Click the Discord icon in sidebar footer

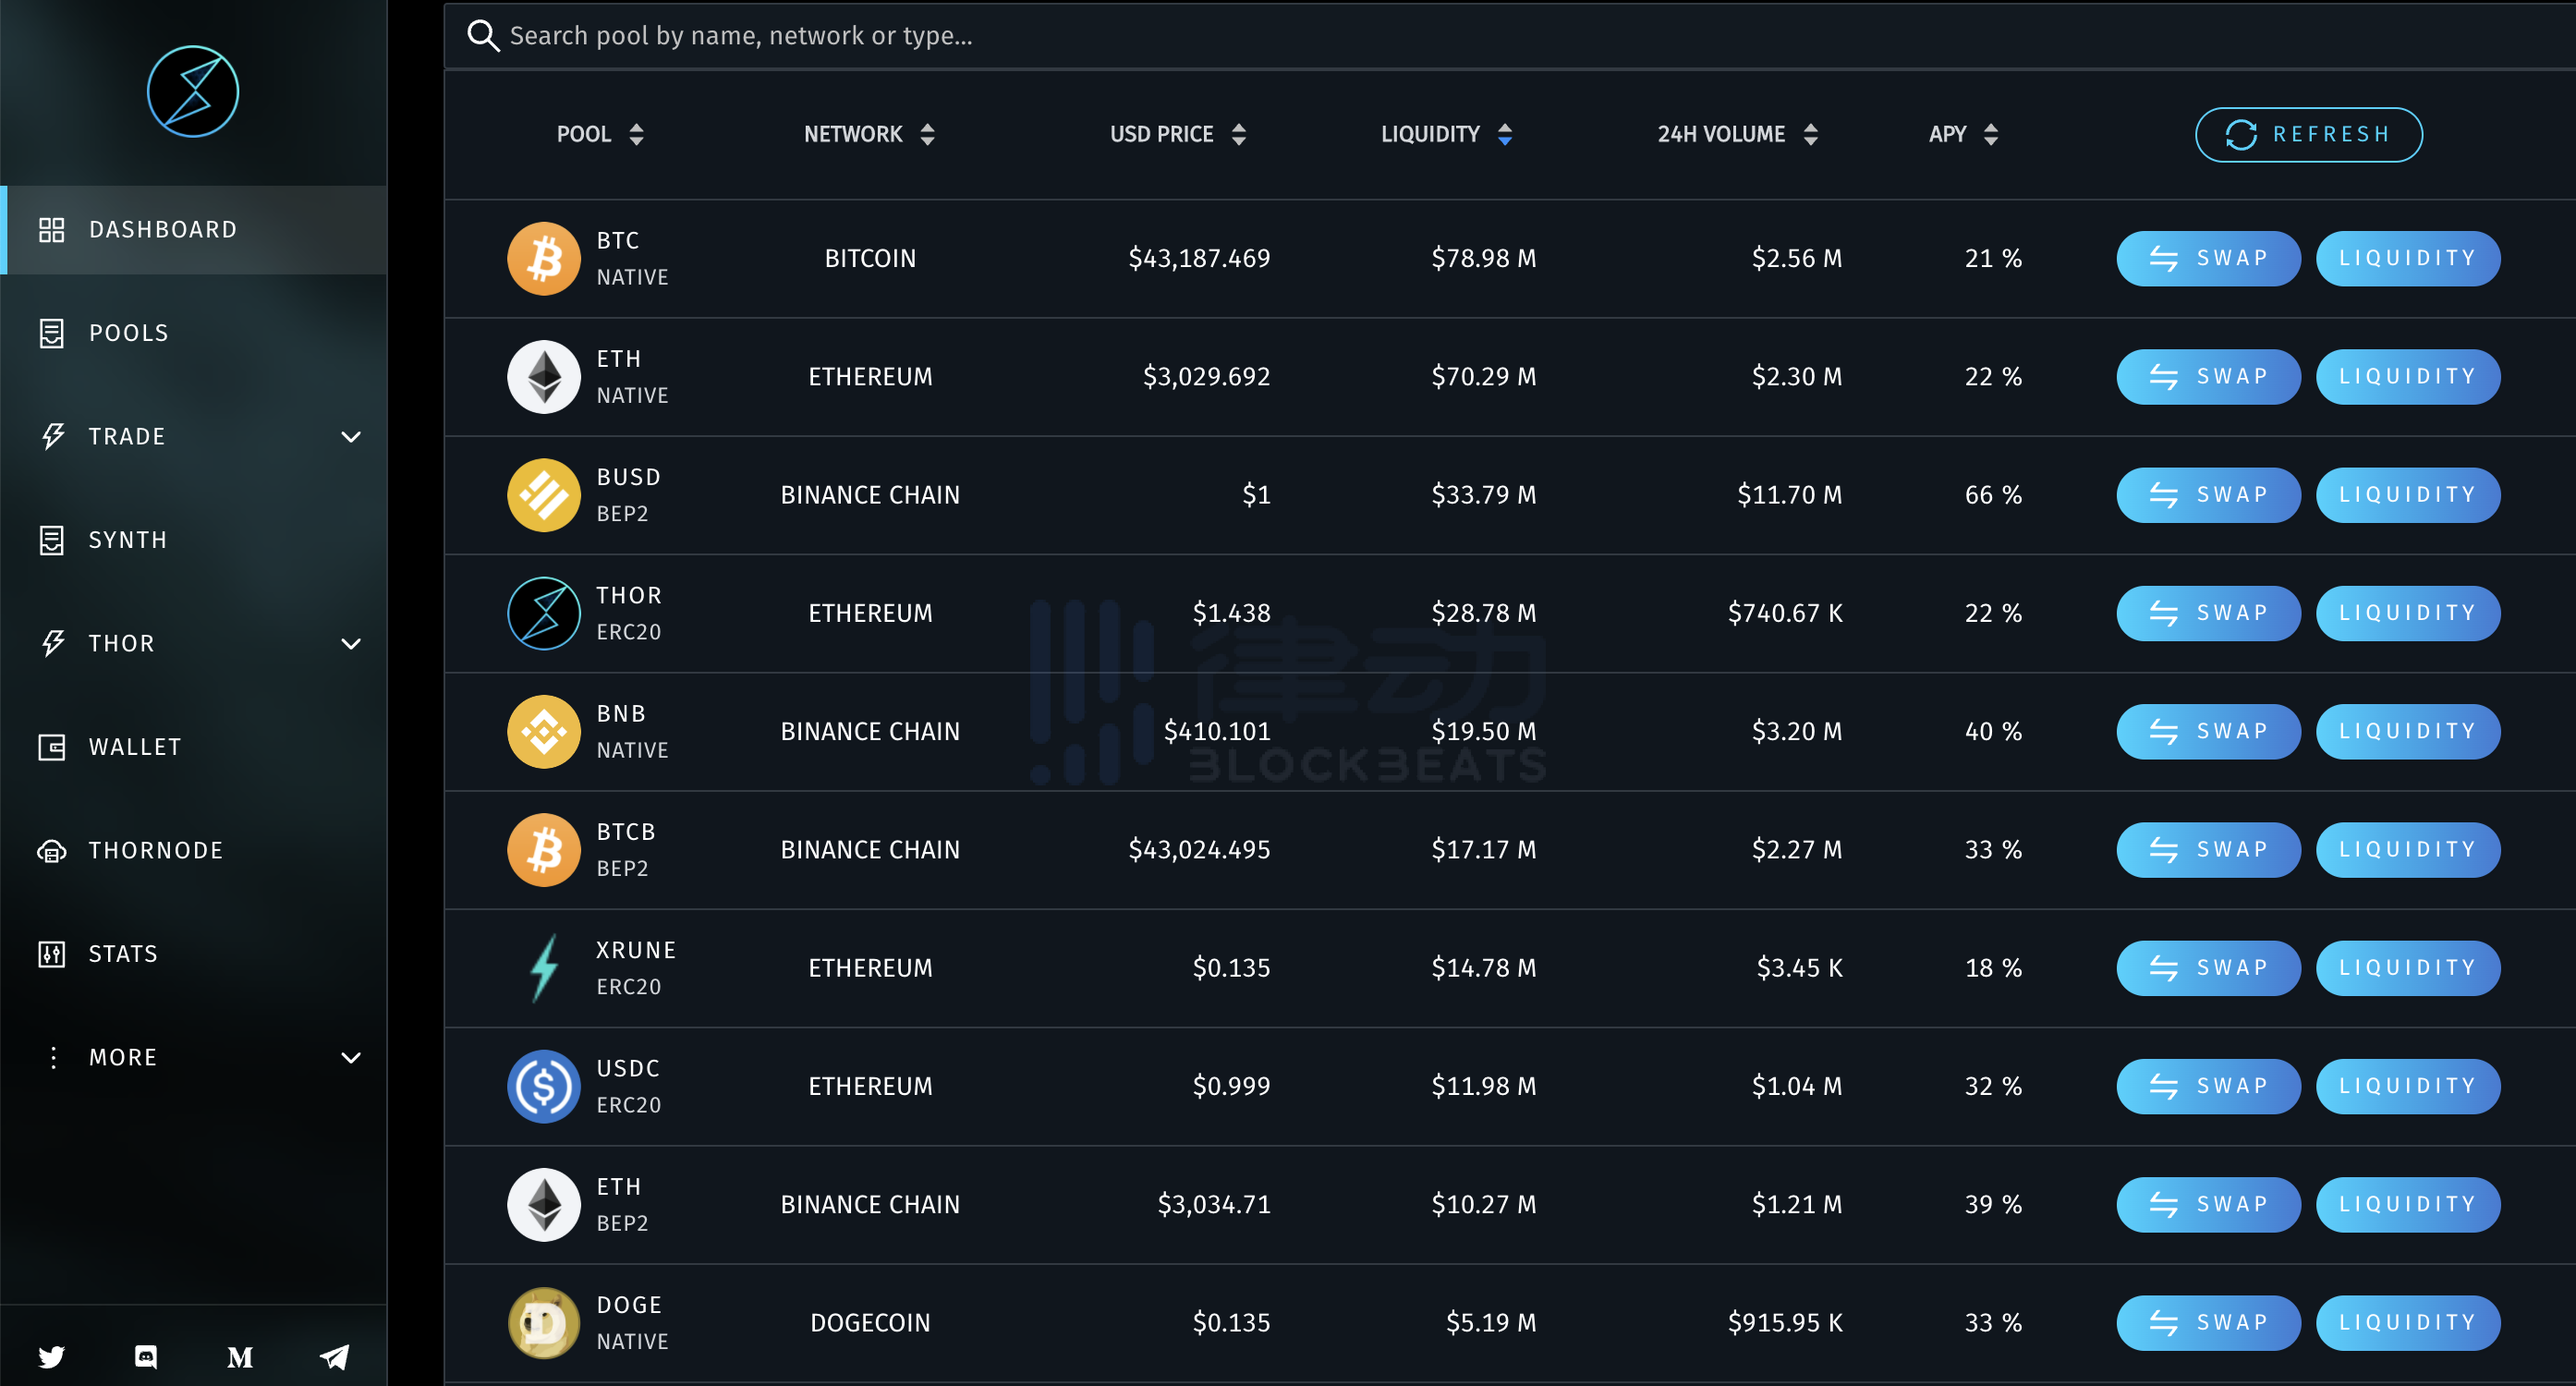click(145, 1356)
